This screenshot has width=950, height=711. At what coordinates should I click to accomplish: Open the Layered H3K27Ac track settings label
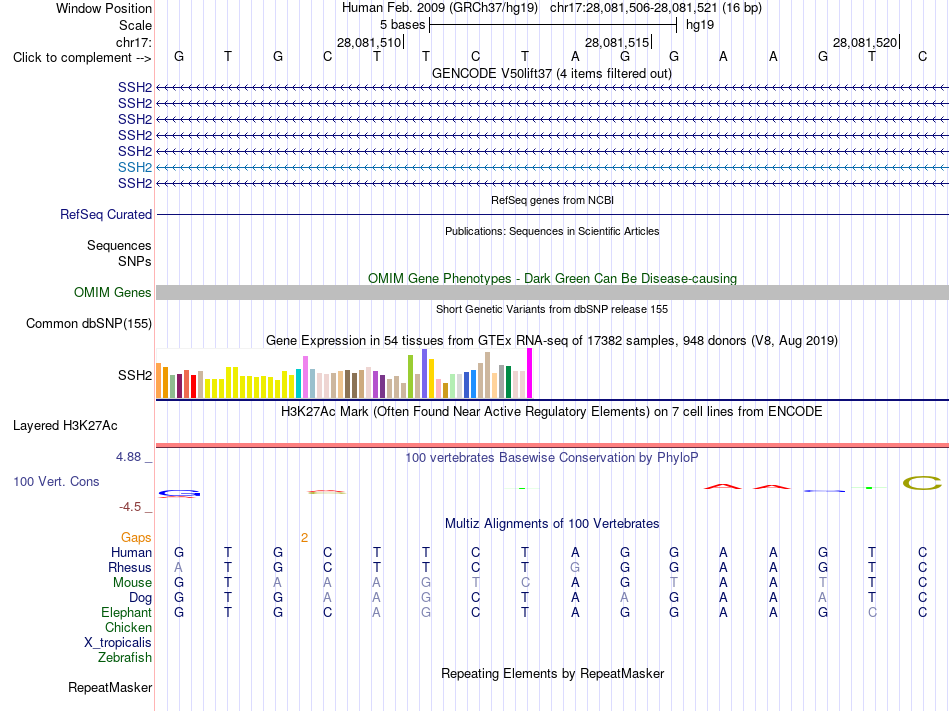click(x=65, y=426)
